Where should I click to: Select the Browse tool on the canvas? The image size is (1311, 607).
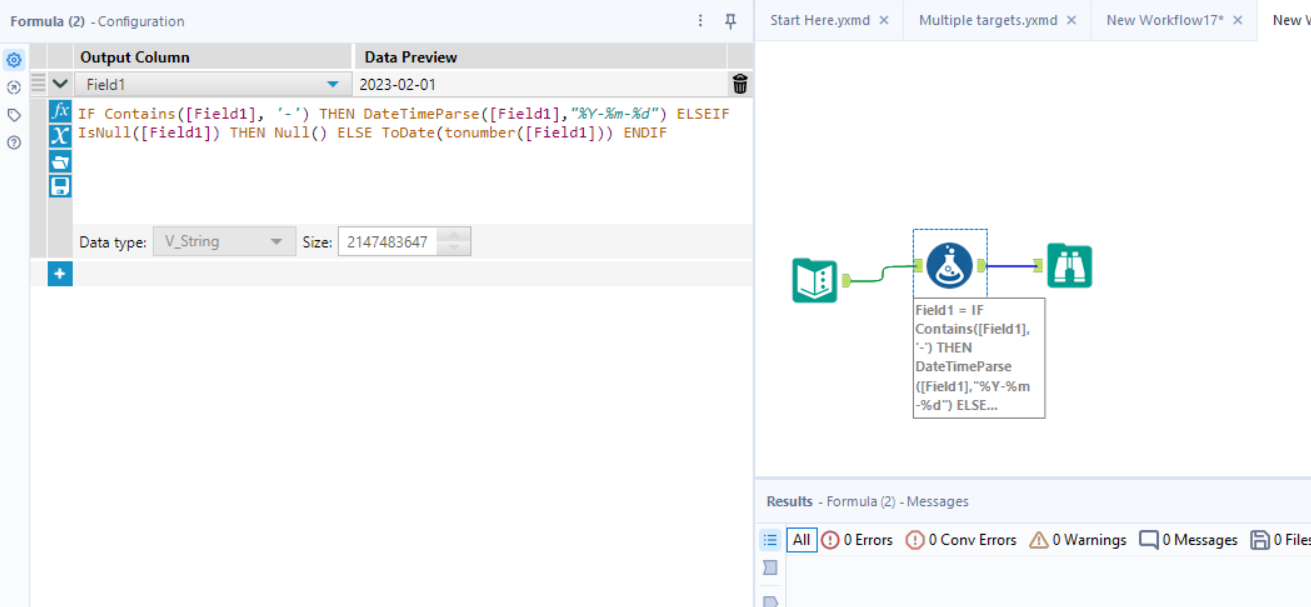coord(1069,265)
